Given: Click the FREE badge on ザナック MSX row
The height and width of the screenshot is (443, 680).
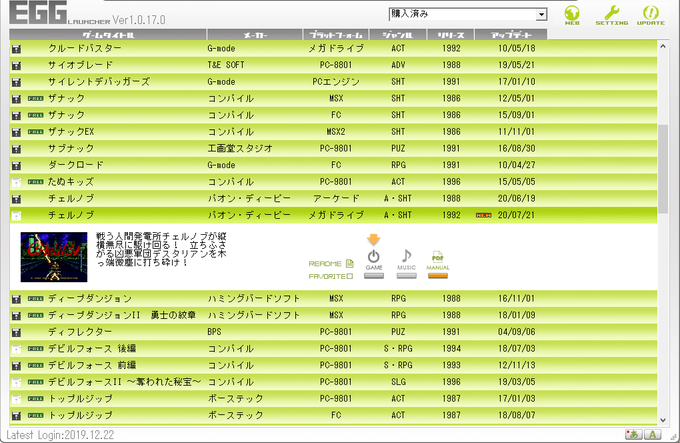Looking at the screenshot, I should tap(36, 98).
